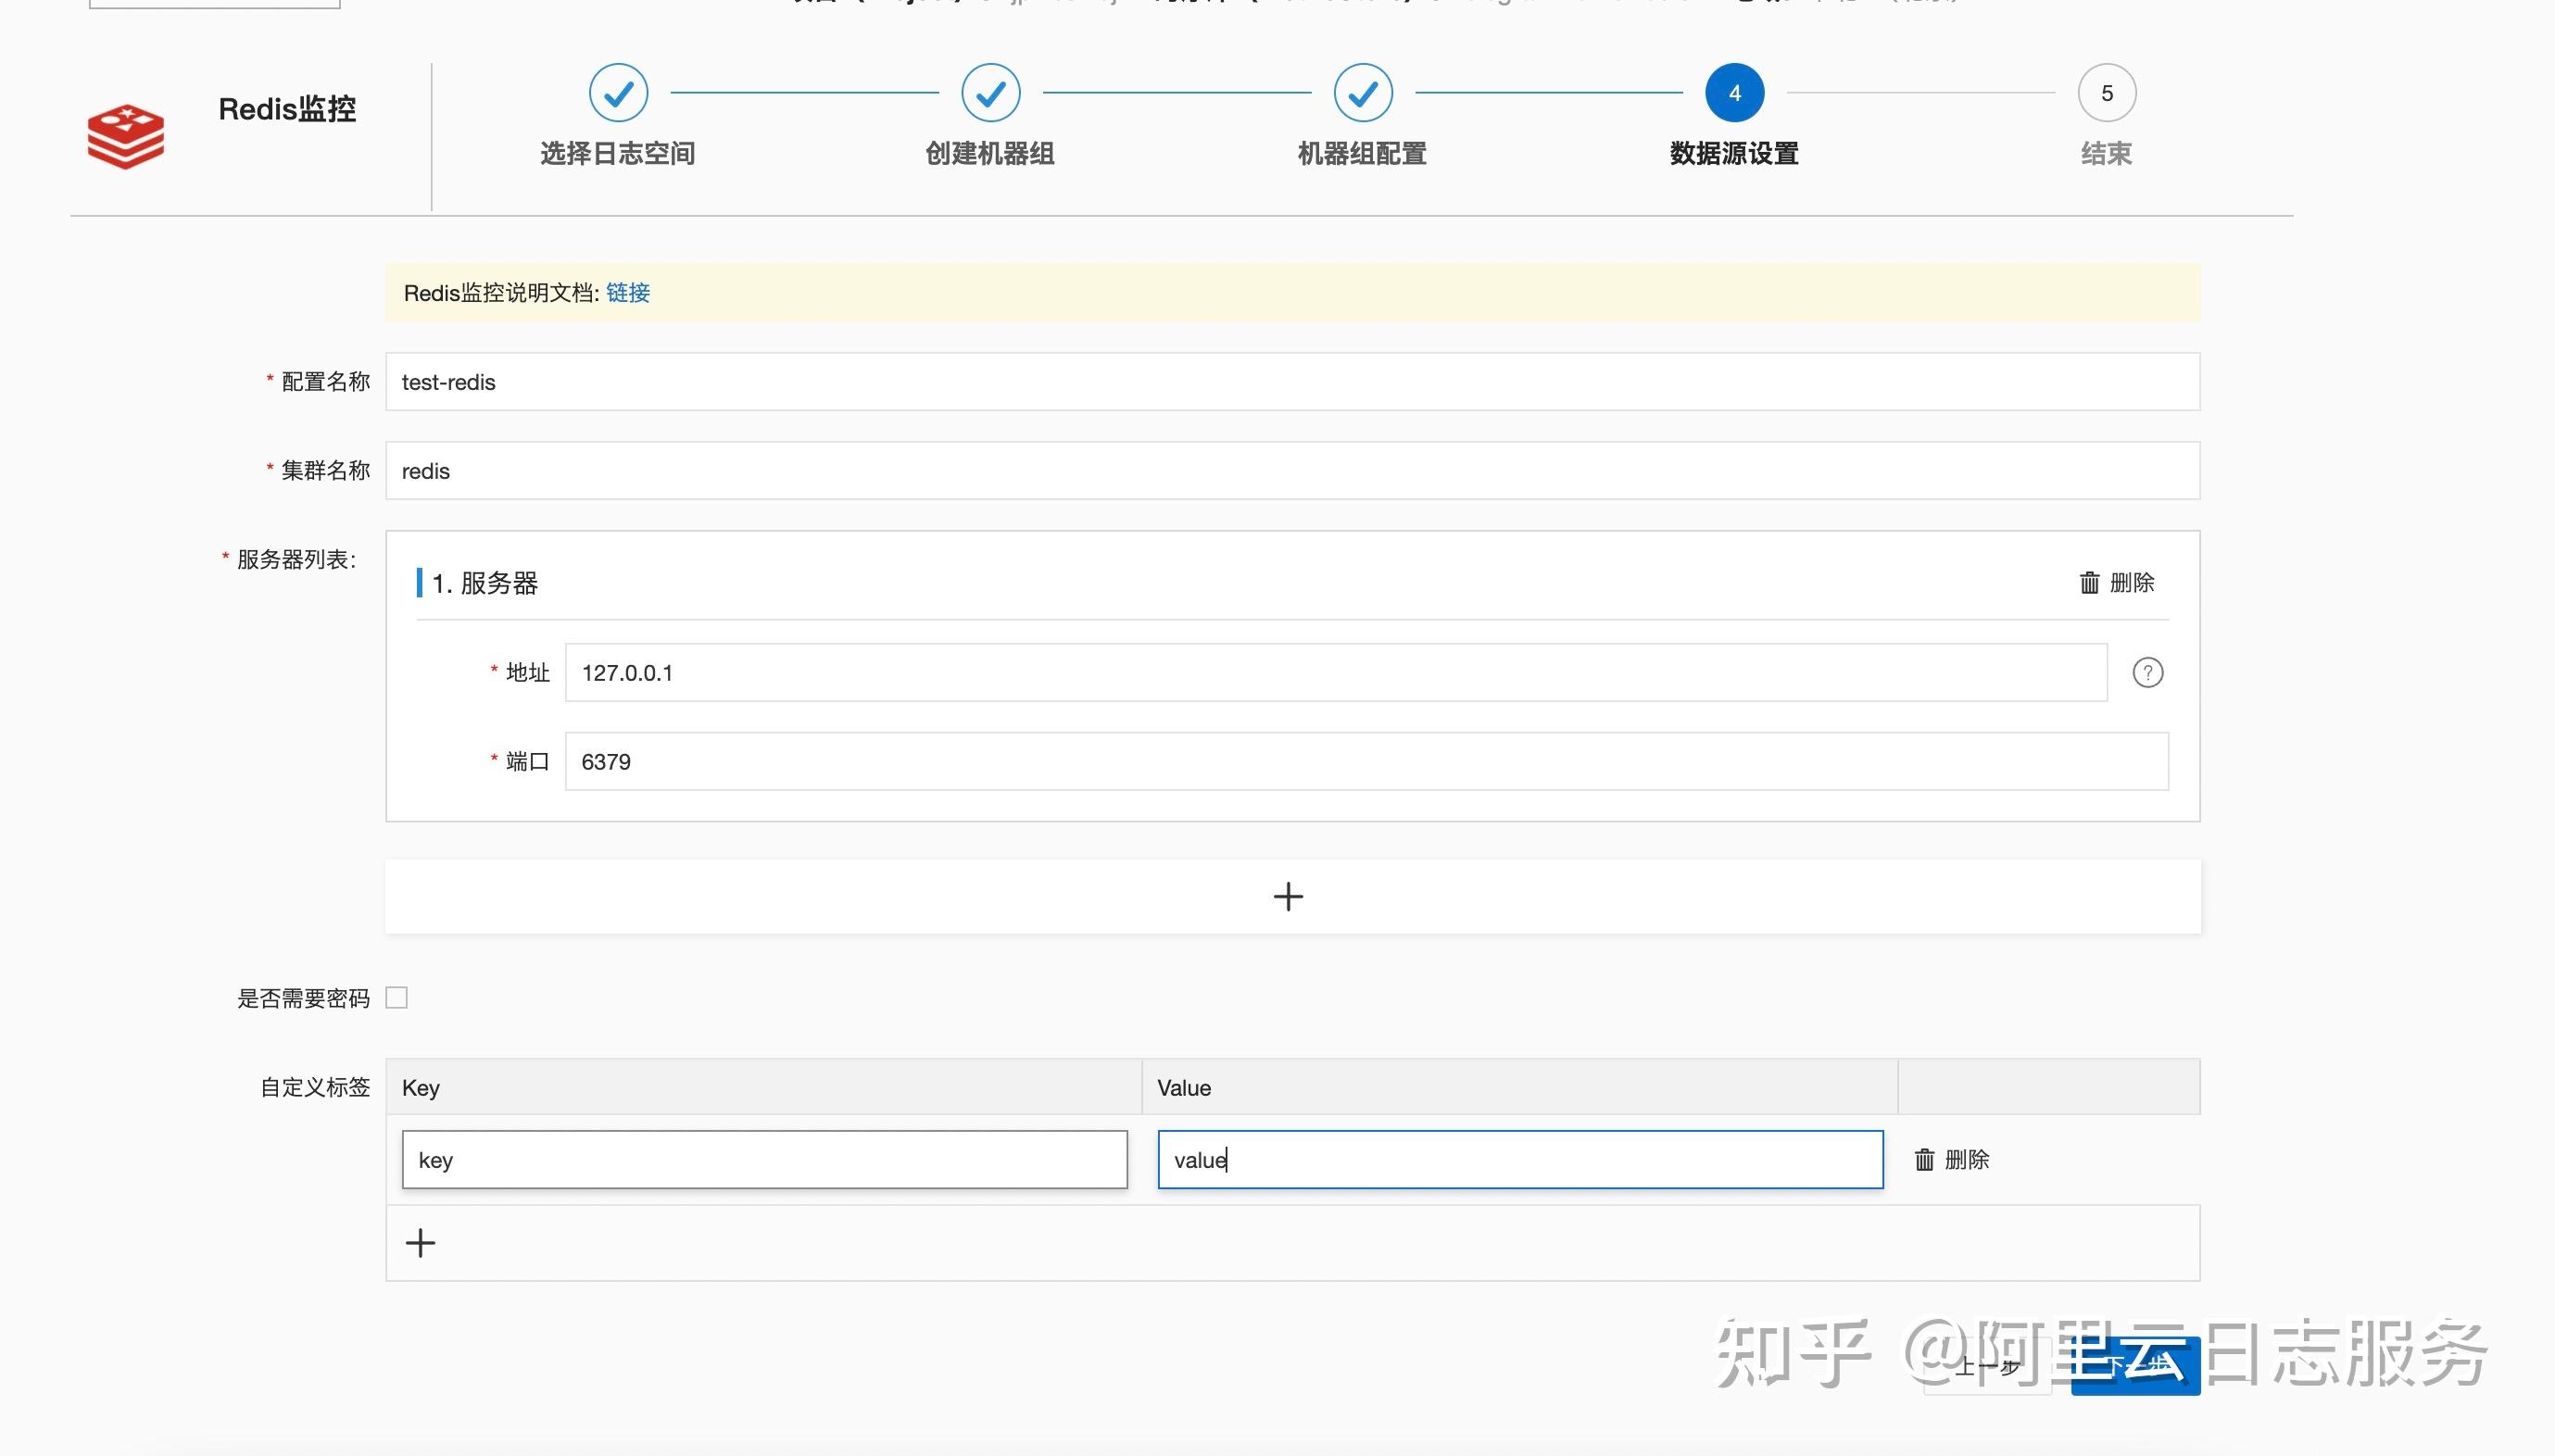The height and width of the screenshot is (1456, 2555).
Task: Open the Redis监控说明文档 链接 link
Action: 625,293
